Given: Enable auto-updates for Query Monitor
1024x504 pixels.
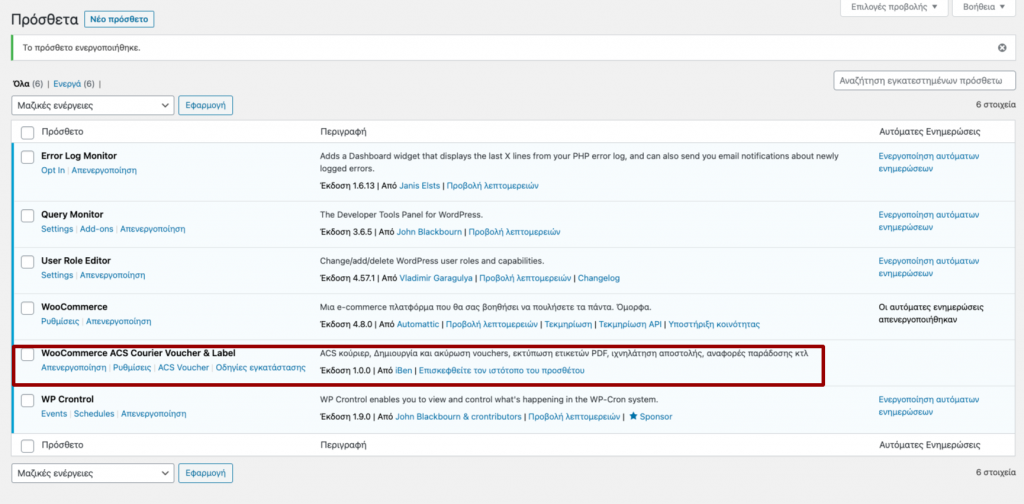Looking at the screenshot, I should click(x=928, y=221).
